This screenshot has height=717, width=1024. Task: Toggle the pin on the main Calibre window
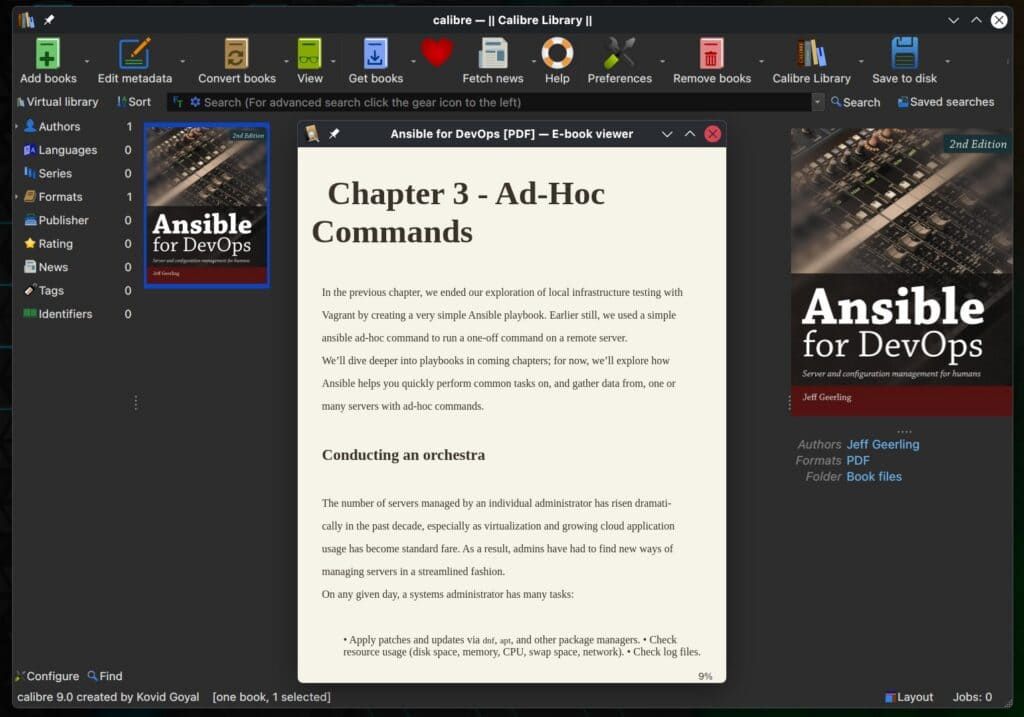46,18
